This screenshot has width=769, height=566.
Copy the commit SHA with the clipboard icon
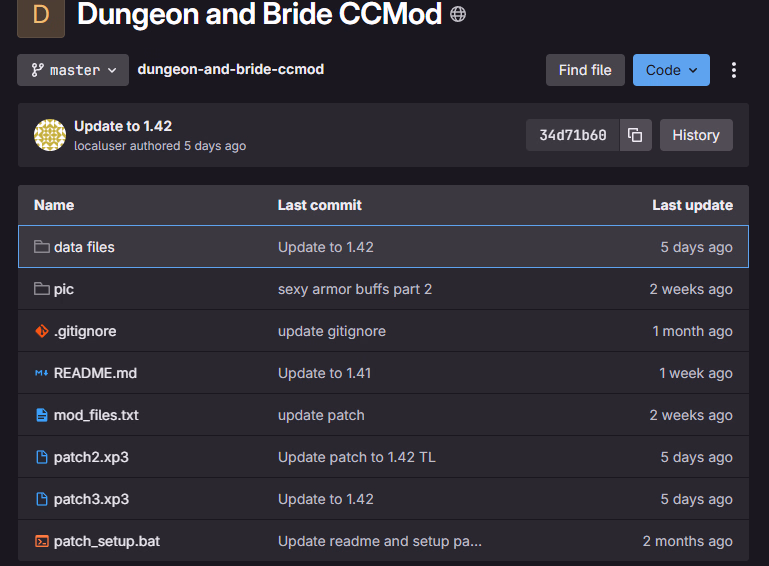[x=635, y=135]
